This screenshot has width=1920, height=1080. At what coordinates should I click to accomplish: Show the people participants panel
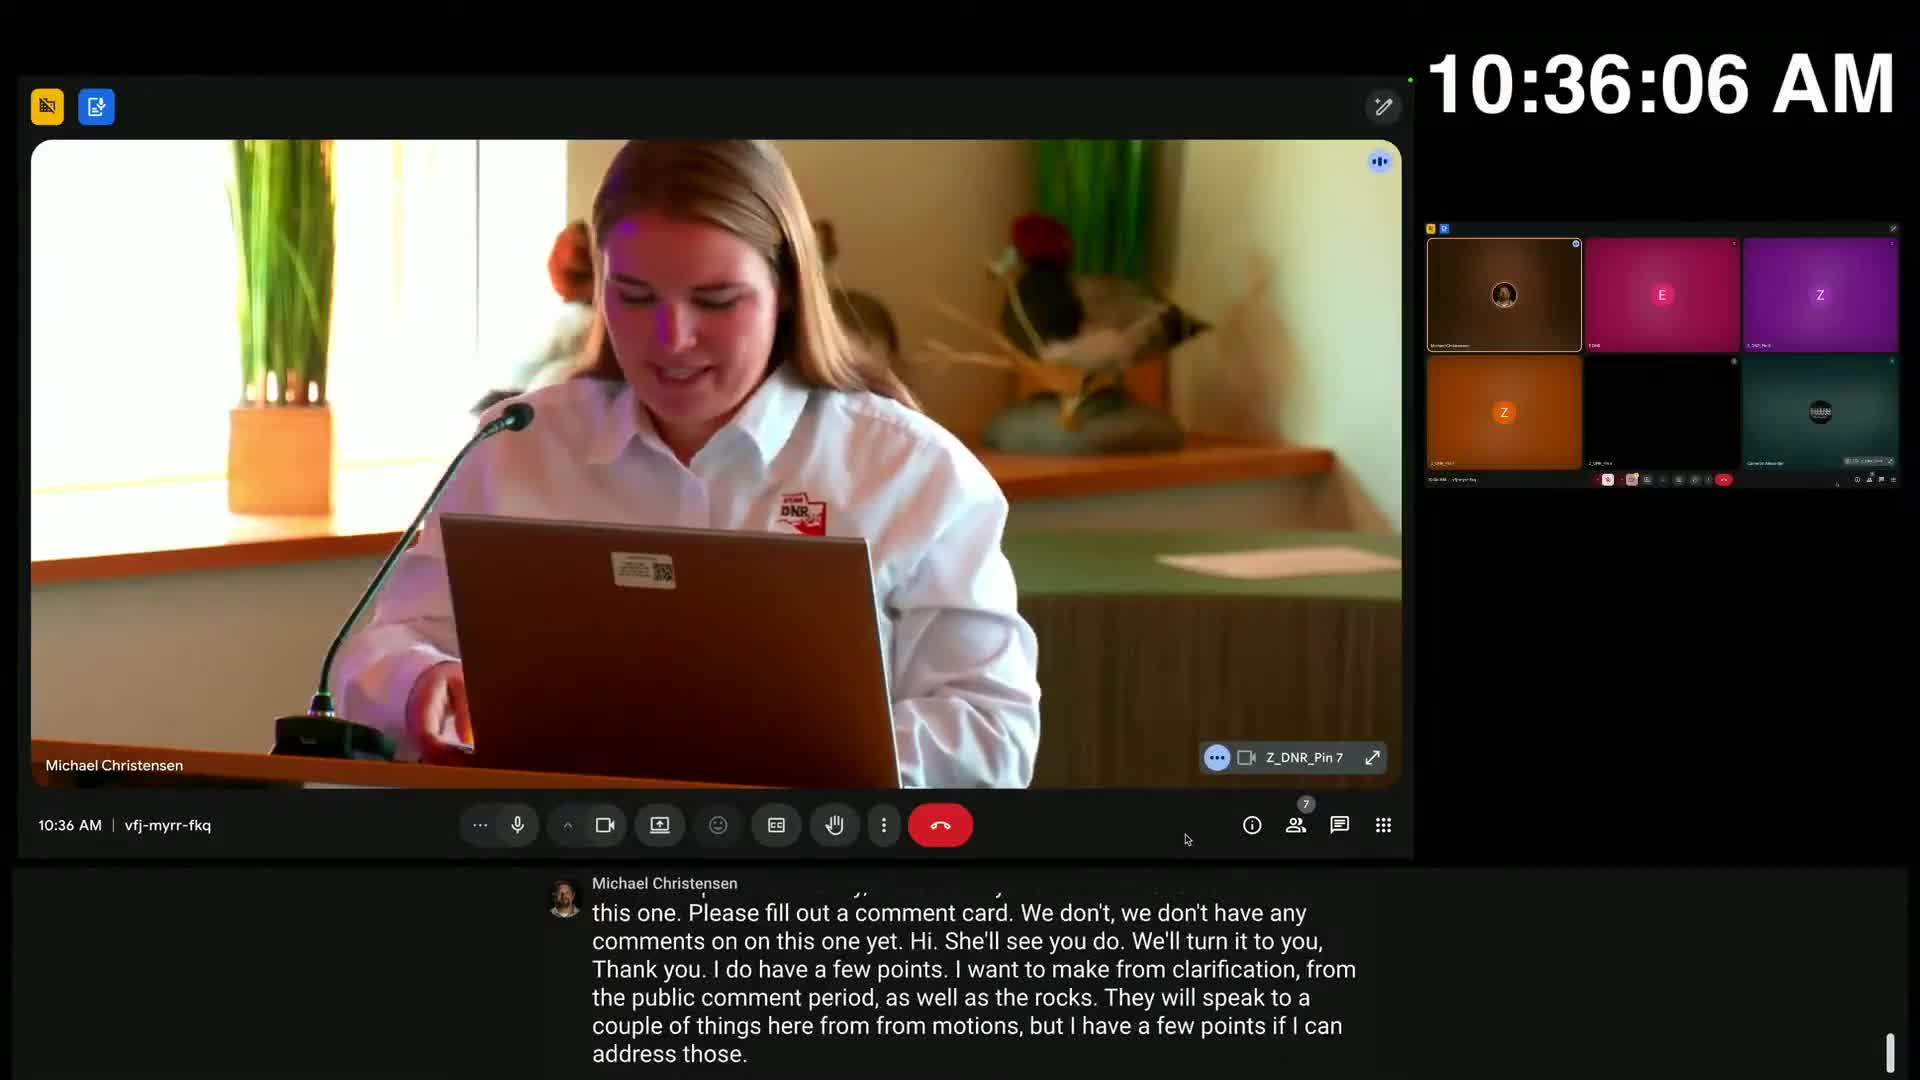(x=1295, y=825)
